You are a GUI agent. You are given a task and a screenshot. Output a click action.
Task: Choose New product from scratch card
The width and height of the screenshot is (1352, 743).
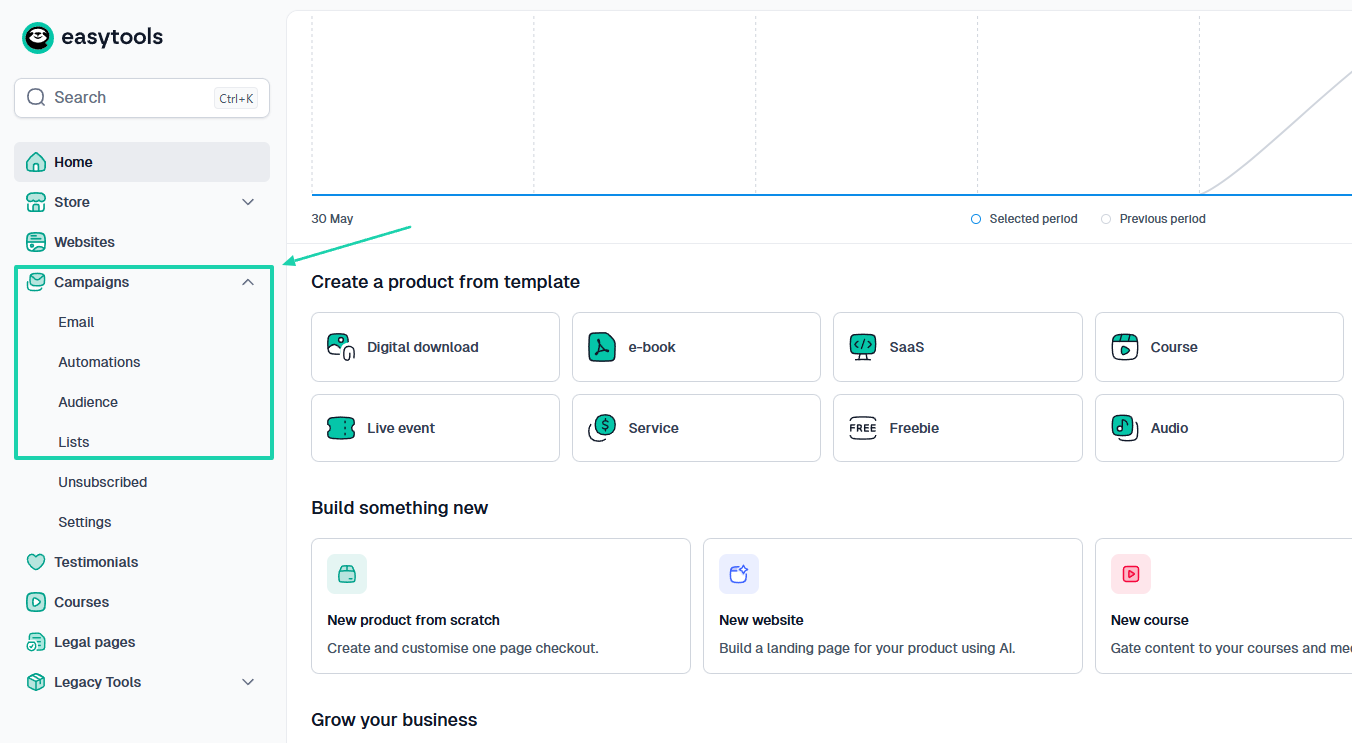(x=501, y=606)
